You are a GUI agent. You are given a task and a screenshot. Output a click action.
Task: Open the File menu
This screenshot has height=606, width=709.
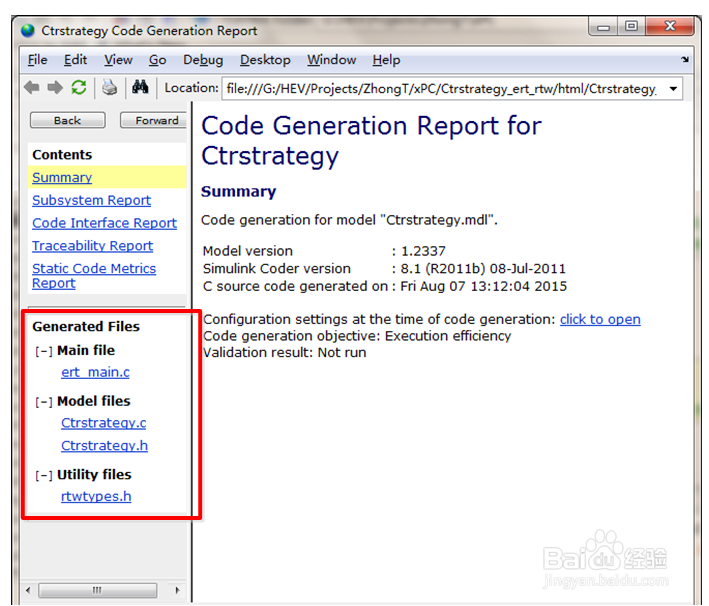(x=38, y=60)
